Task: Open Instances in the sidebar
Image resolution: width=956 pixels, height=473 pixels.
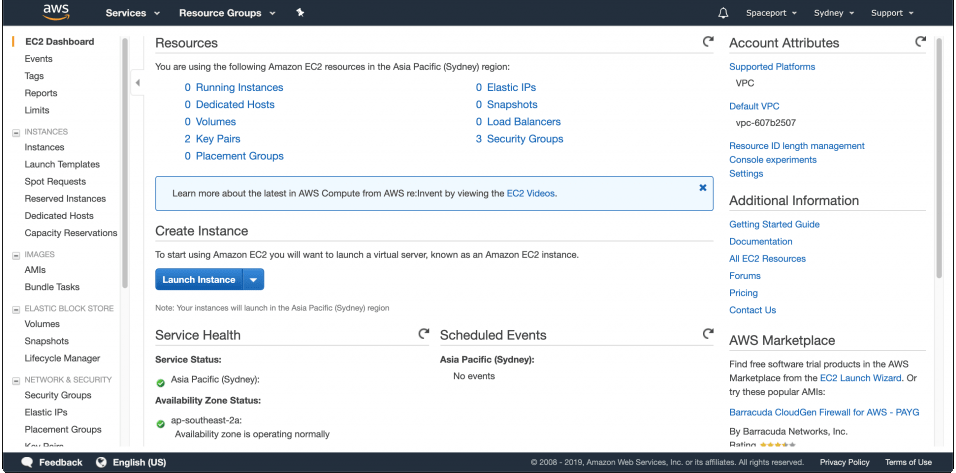Action: point(44,147)
